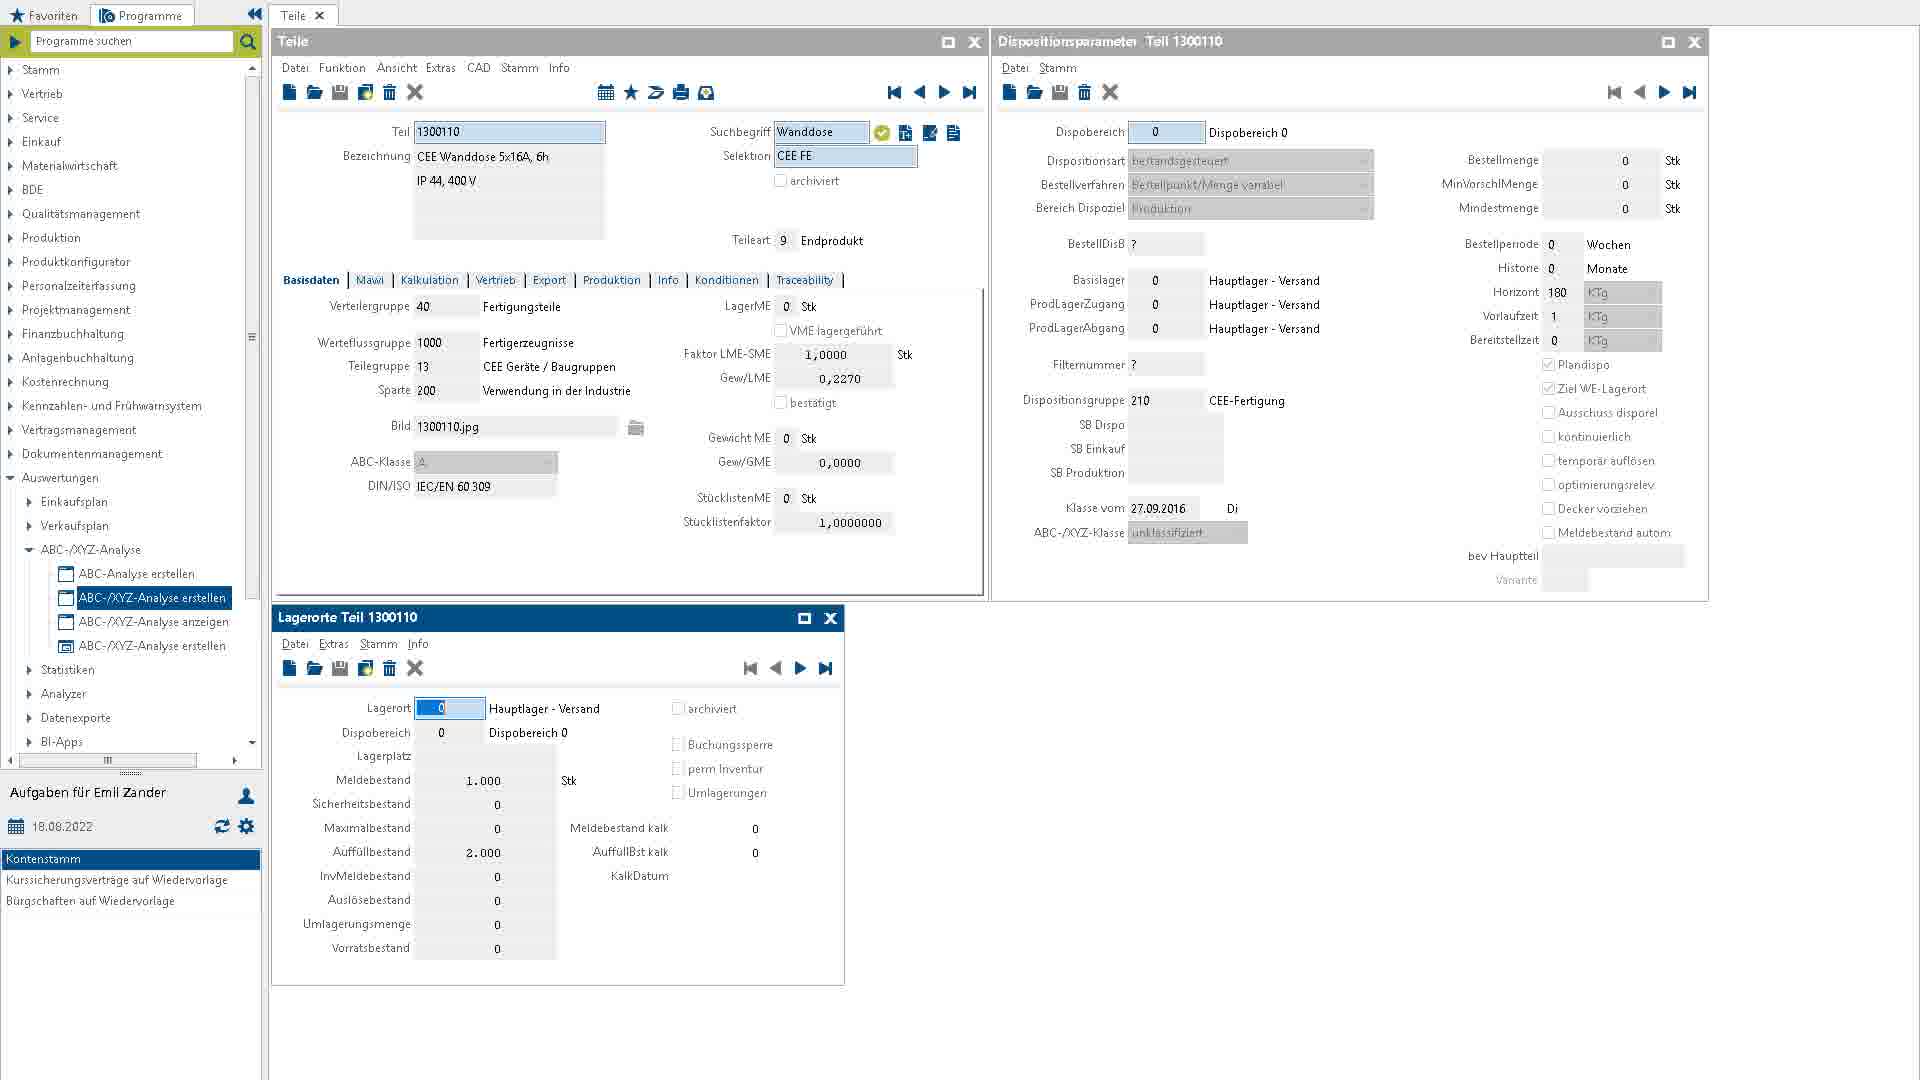Collapse Auswertungen tree node

(x=10, y=478)
